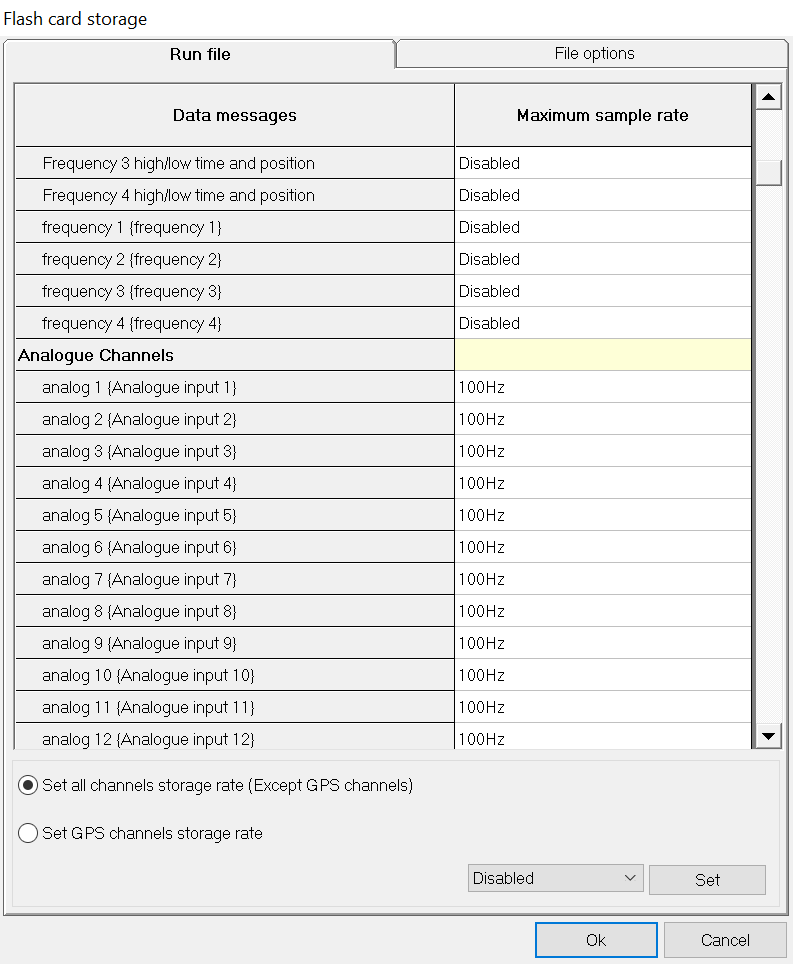Click Disabled rate cell for frequency 1

[x=602, y=227]
